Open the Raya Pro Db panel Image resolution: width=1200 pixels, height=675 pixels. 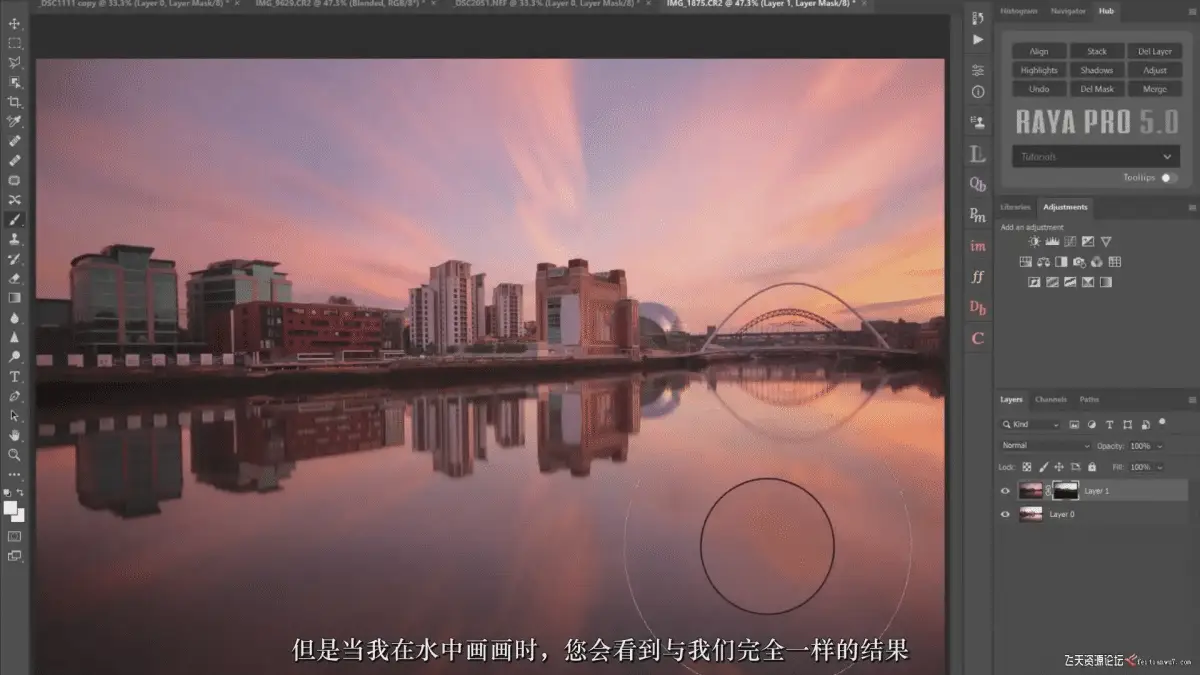[x=978, y=308]
